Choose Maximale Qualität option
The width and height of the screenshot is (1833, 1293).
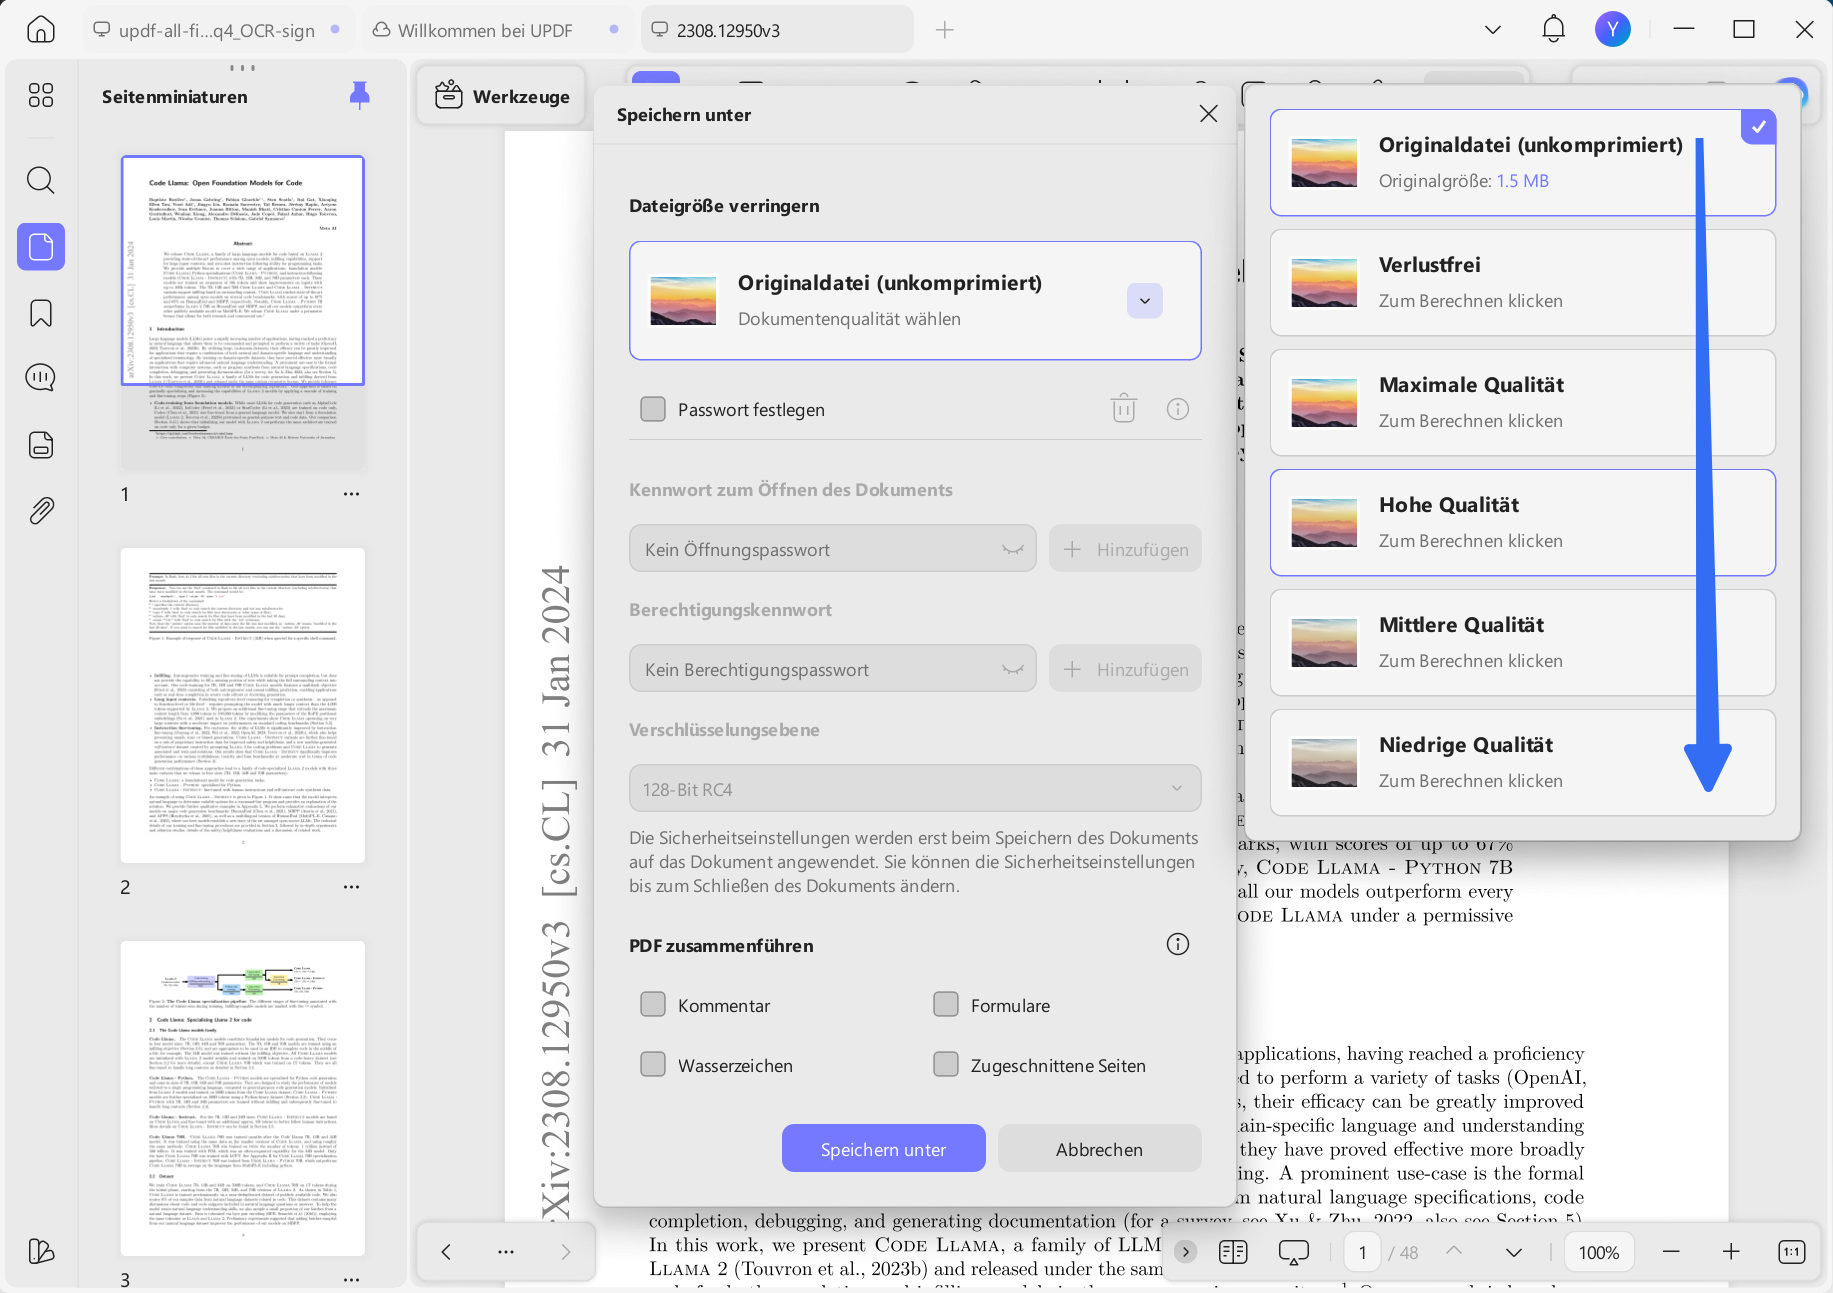[x=1522, y=403]
